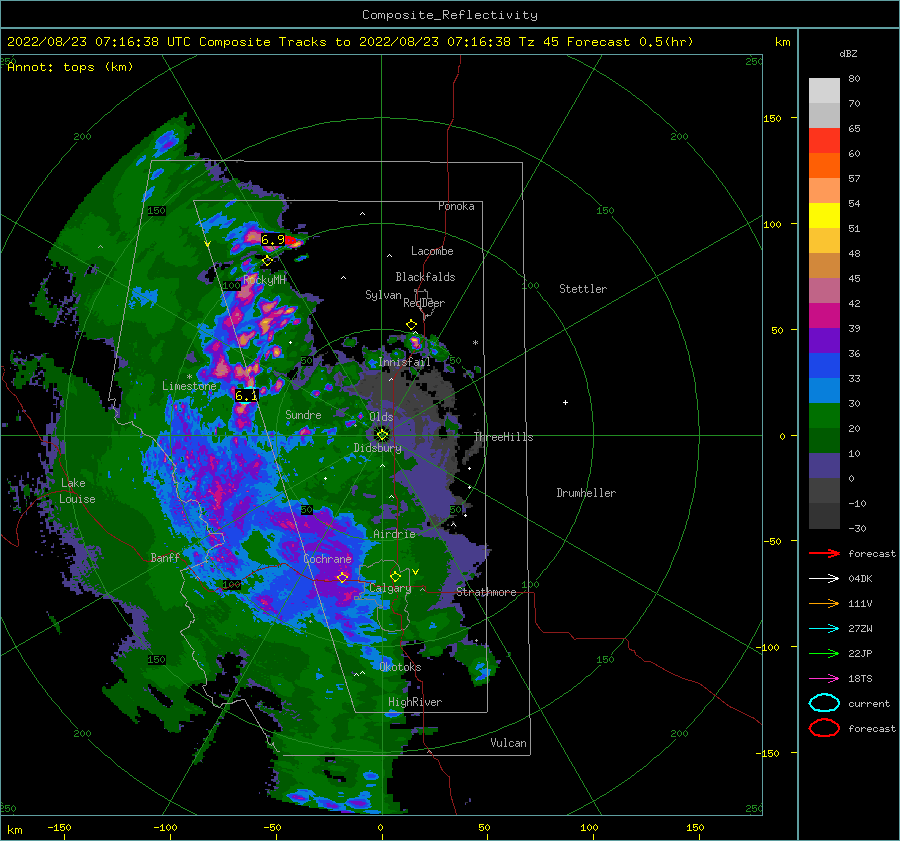The height and width of the screenshot is (841, 900).
Task: Click the Okotoks city label
Action: 400,667
